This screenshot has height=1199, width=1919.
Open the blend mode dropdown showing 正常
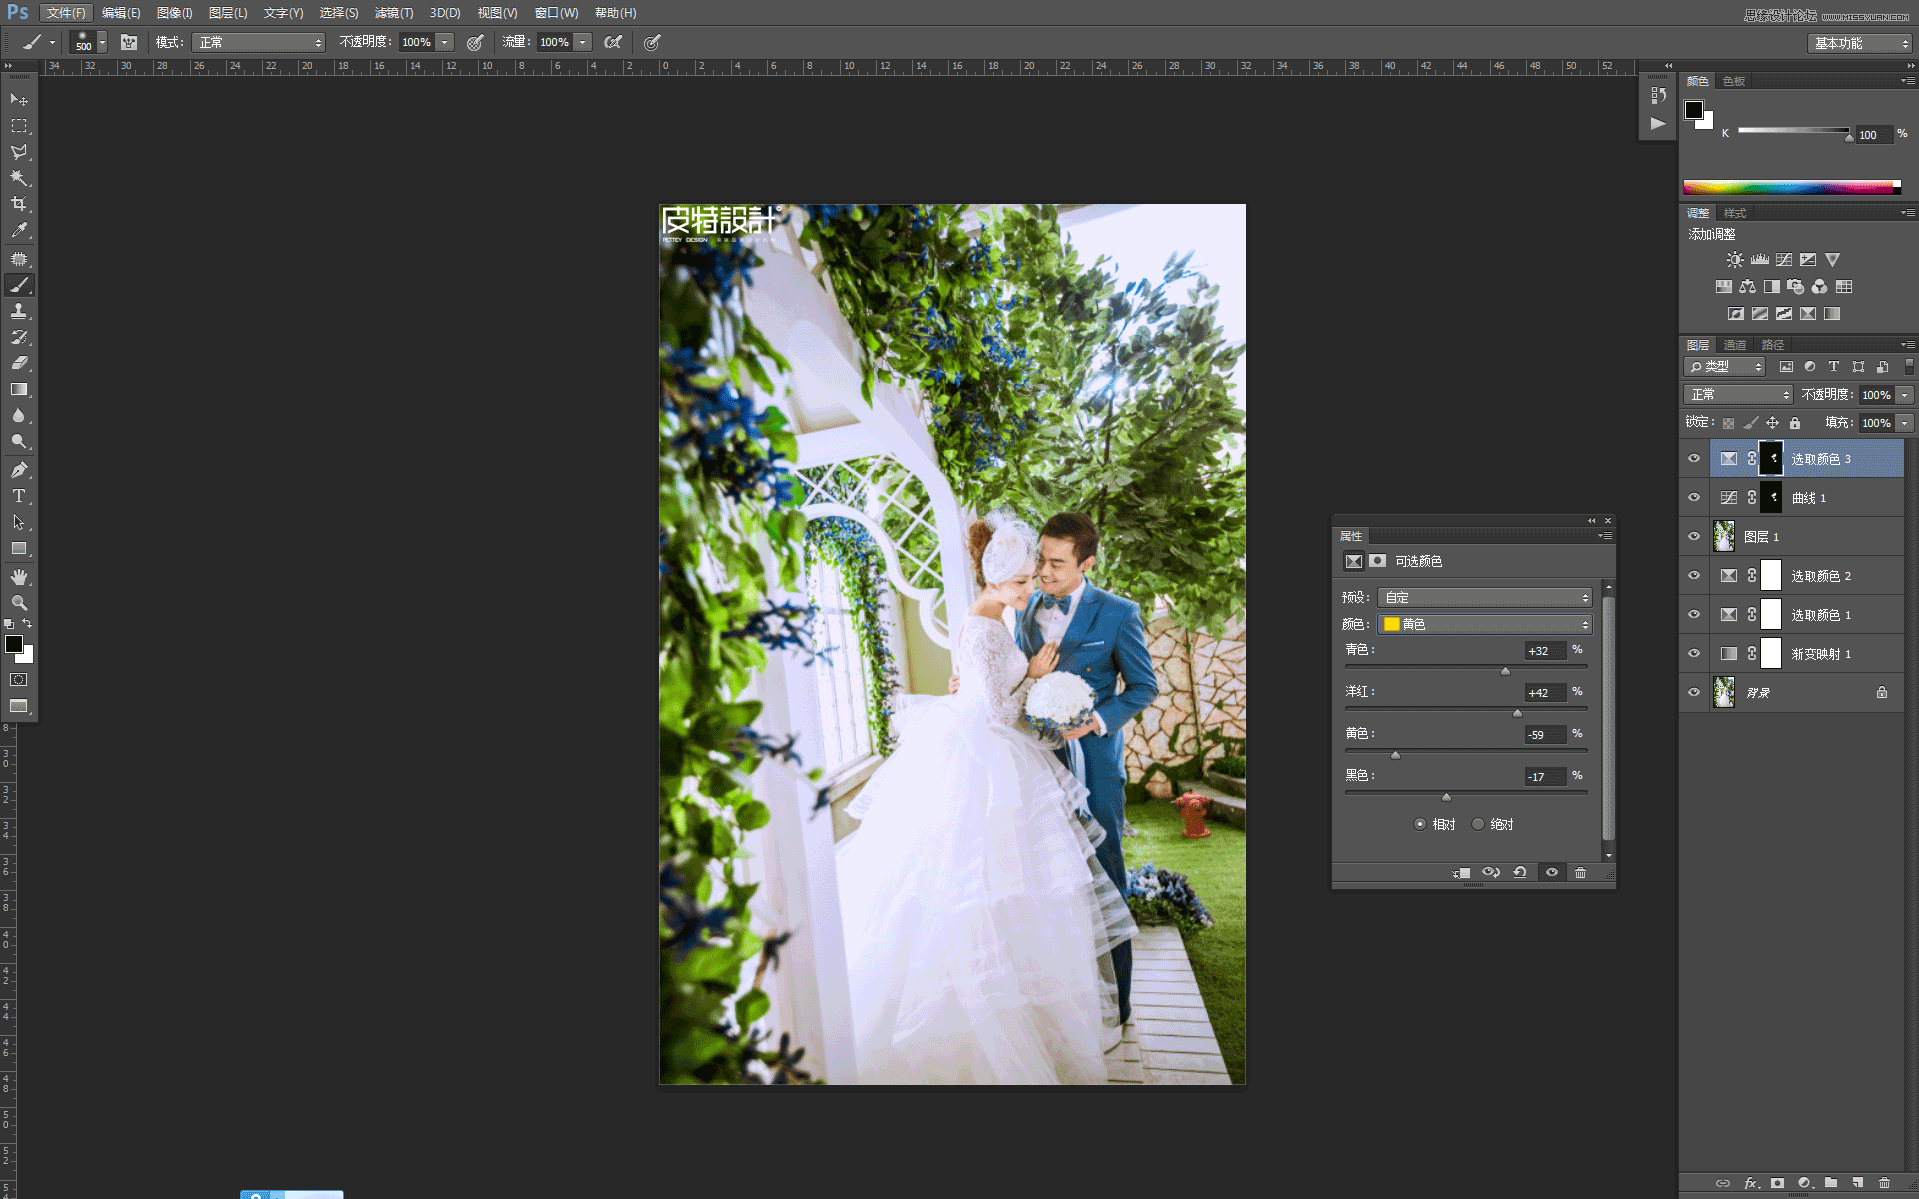click(x=1737, y=394)
